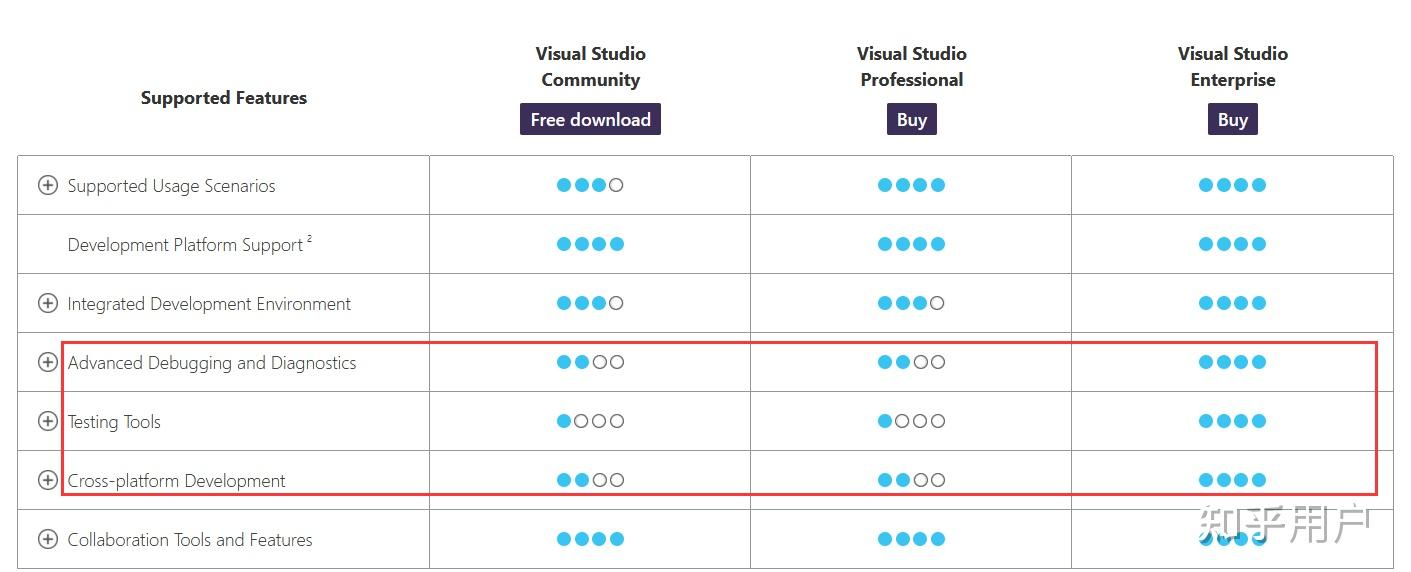Image resolution: width=1411 pixels, height=572 pixels.
Task: Expand Collaboration Tools and Features plus icon
Action: (47, 539)
